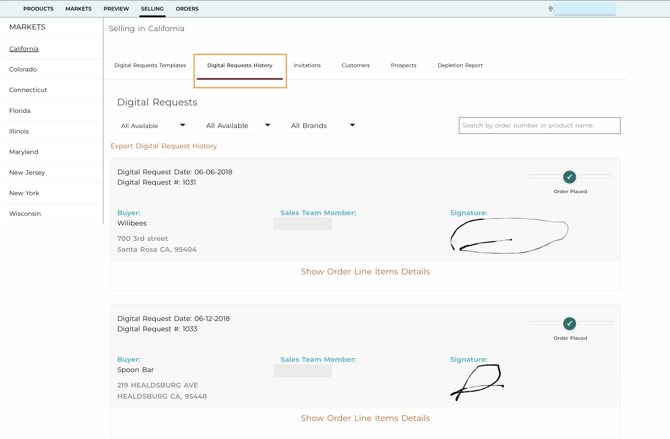
Task: Click Order Placed checkmark for request 1033
Action: pos(569,324)
